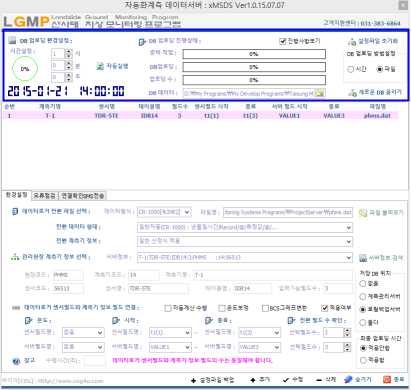
Task: Open the 시작 서버필드명 VALUE1 dropdown
Action: click(170, 347)
